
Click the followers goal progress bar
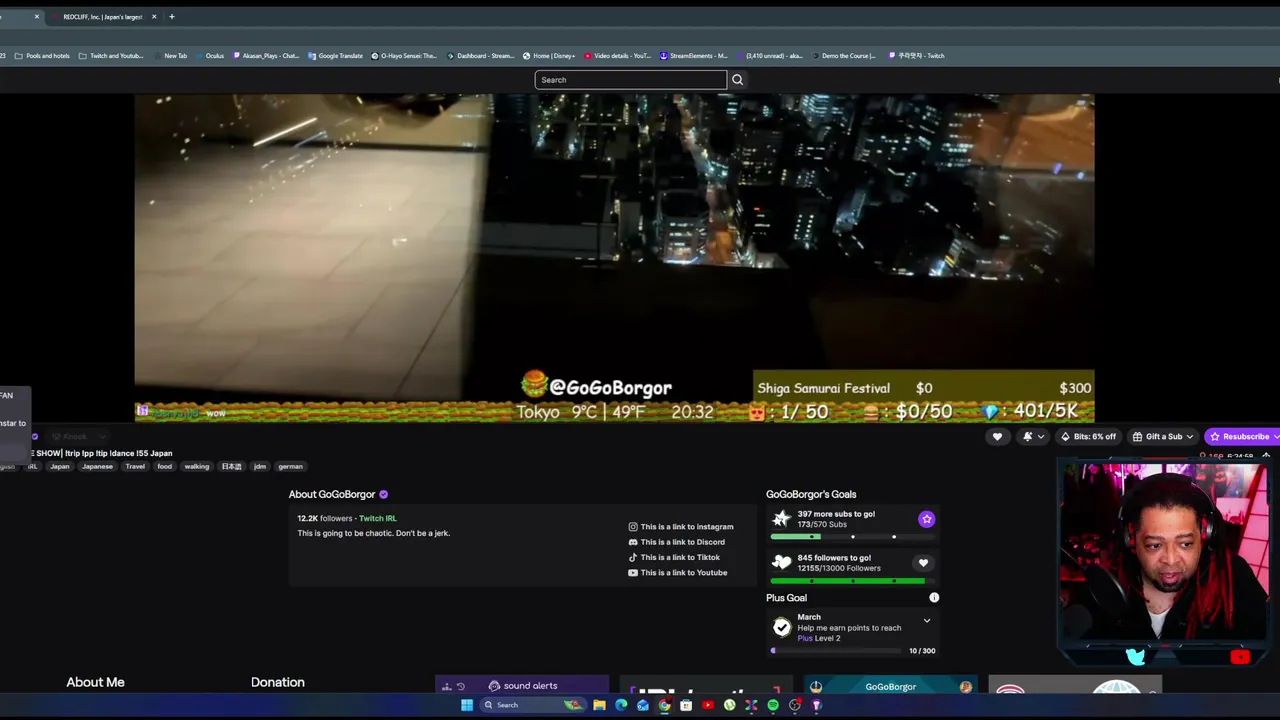coord(853,580)
